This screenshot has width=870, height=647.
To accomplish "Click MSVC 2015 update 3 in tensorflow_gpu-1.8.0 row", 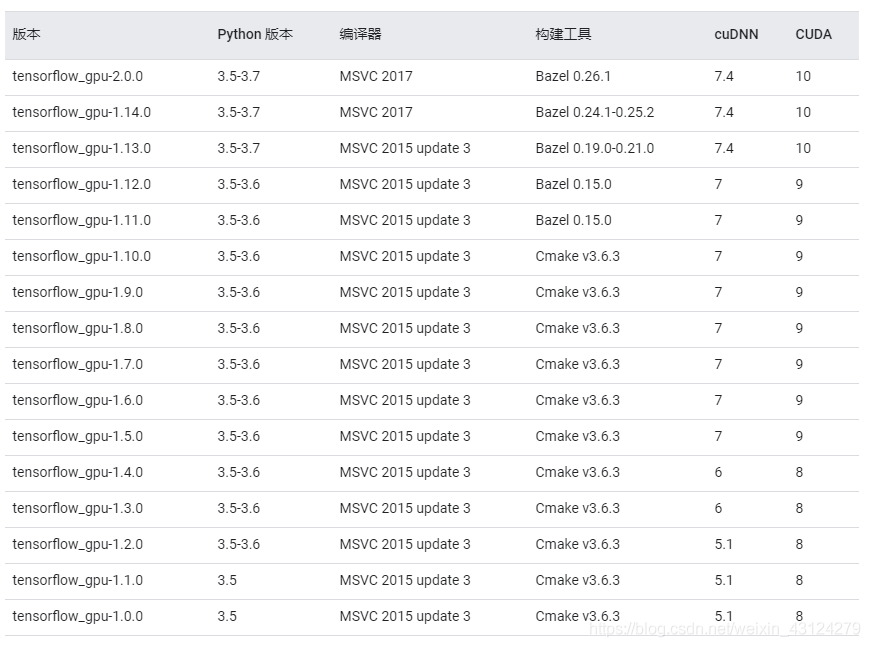I will [x=405, y=329].
